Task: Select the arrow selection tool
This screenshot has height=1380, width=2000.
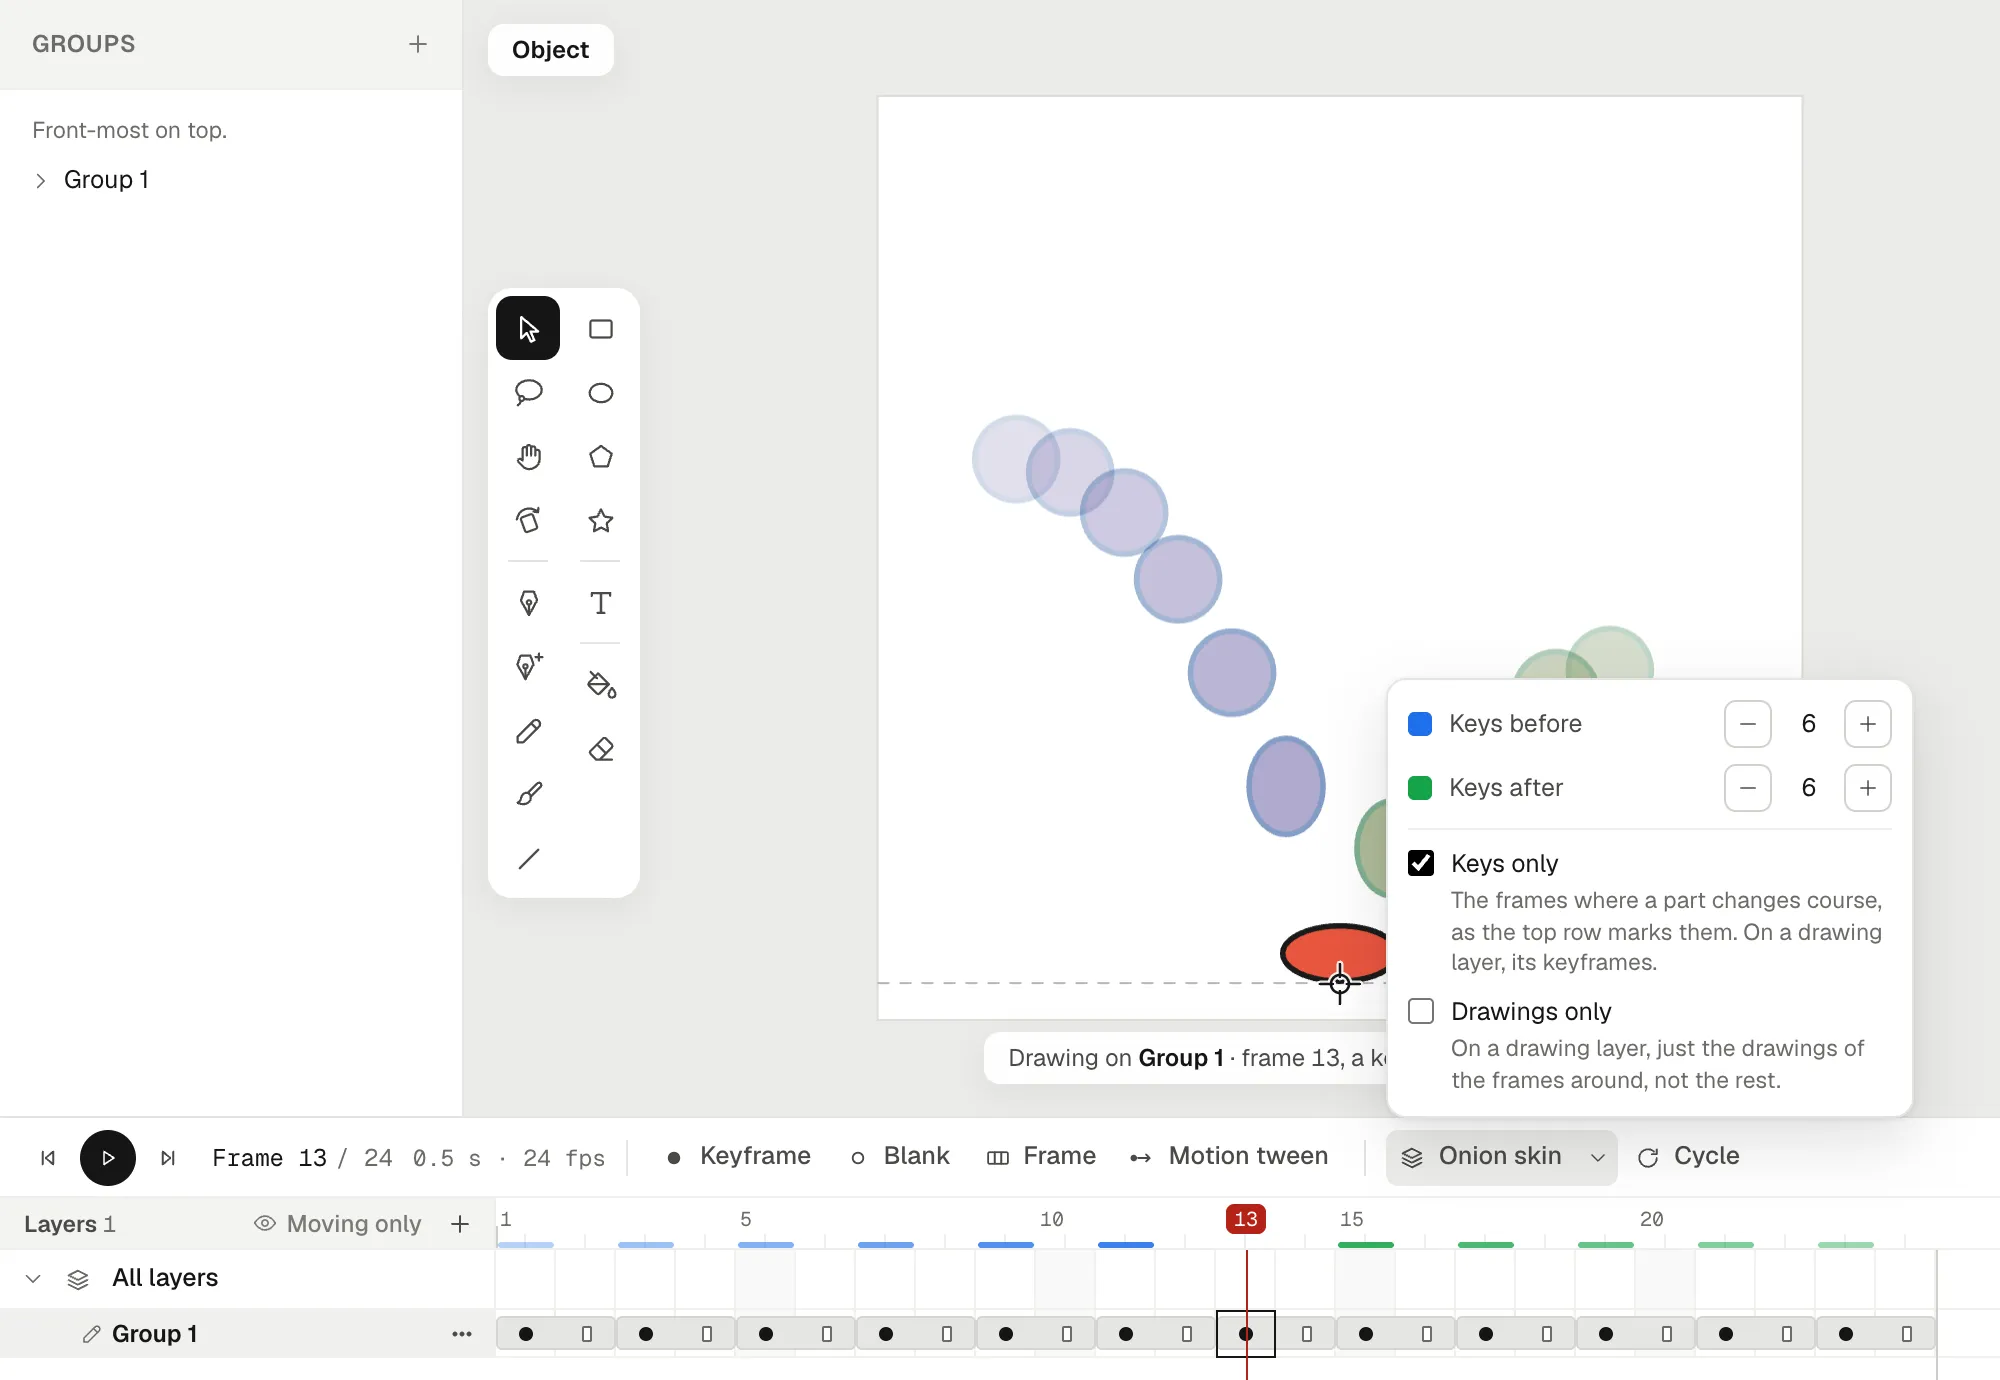Action: (528, 329)
